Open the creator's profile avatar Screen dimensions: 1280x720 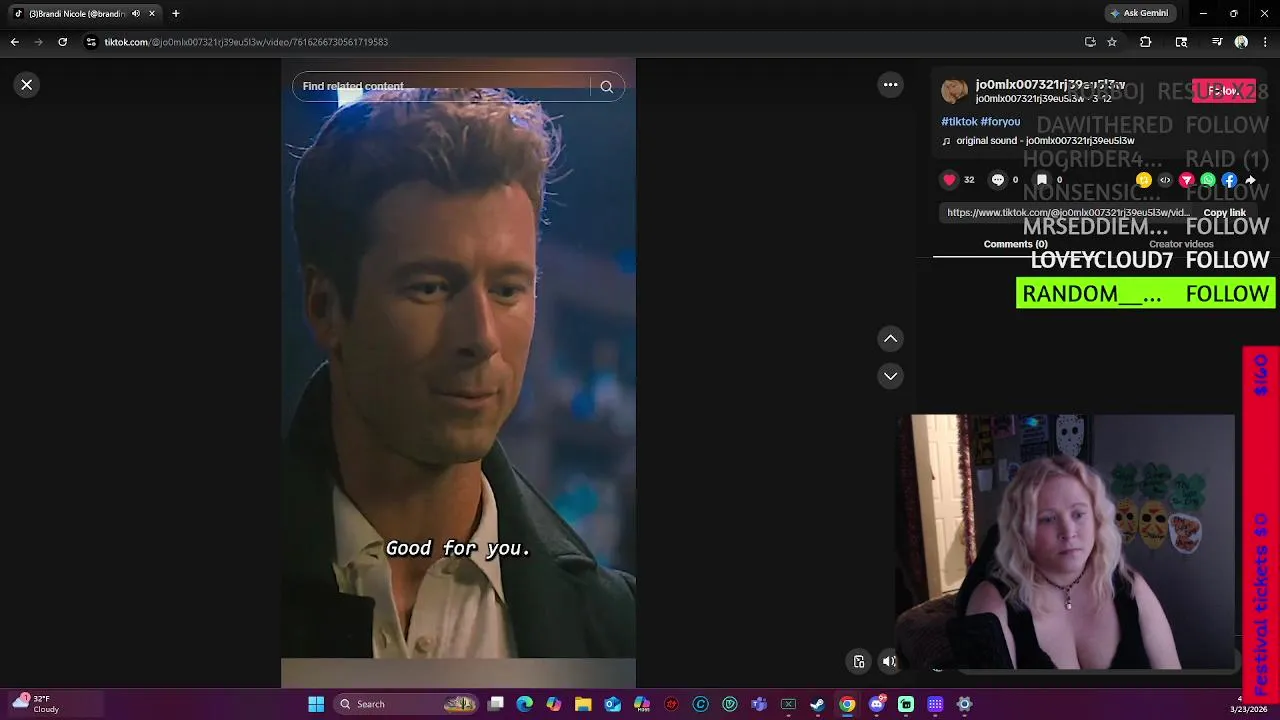coord(955,91)
